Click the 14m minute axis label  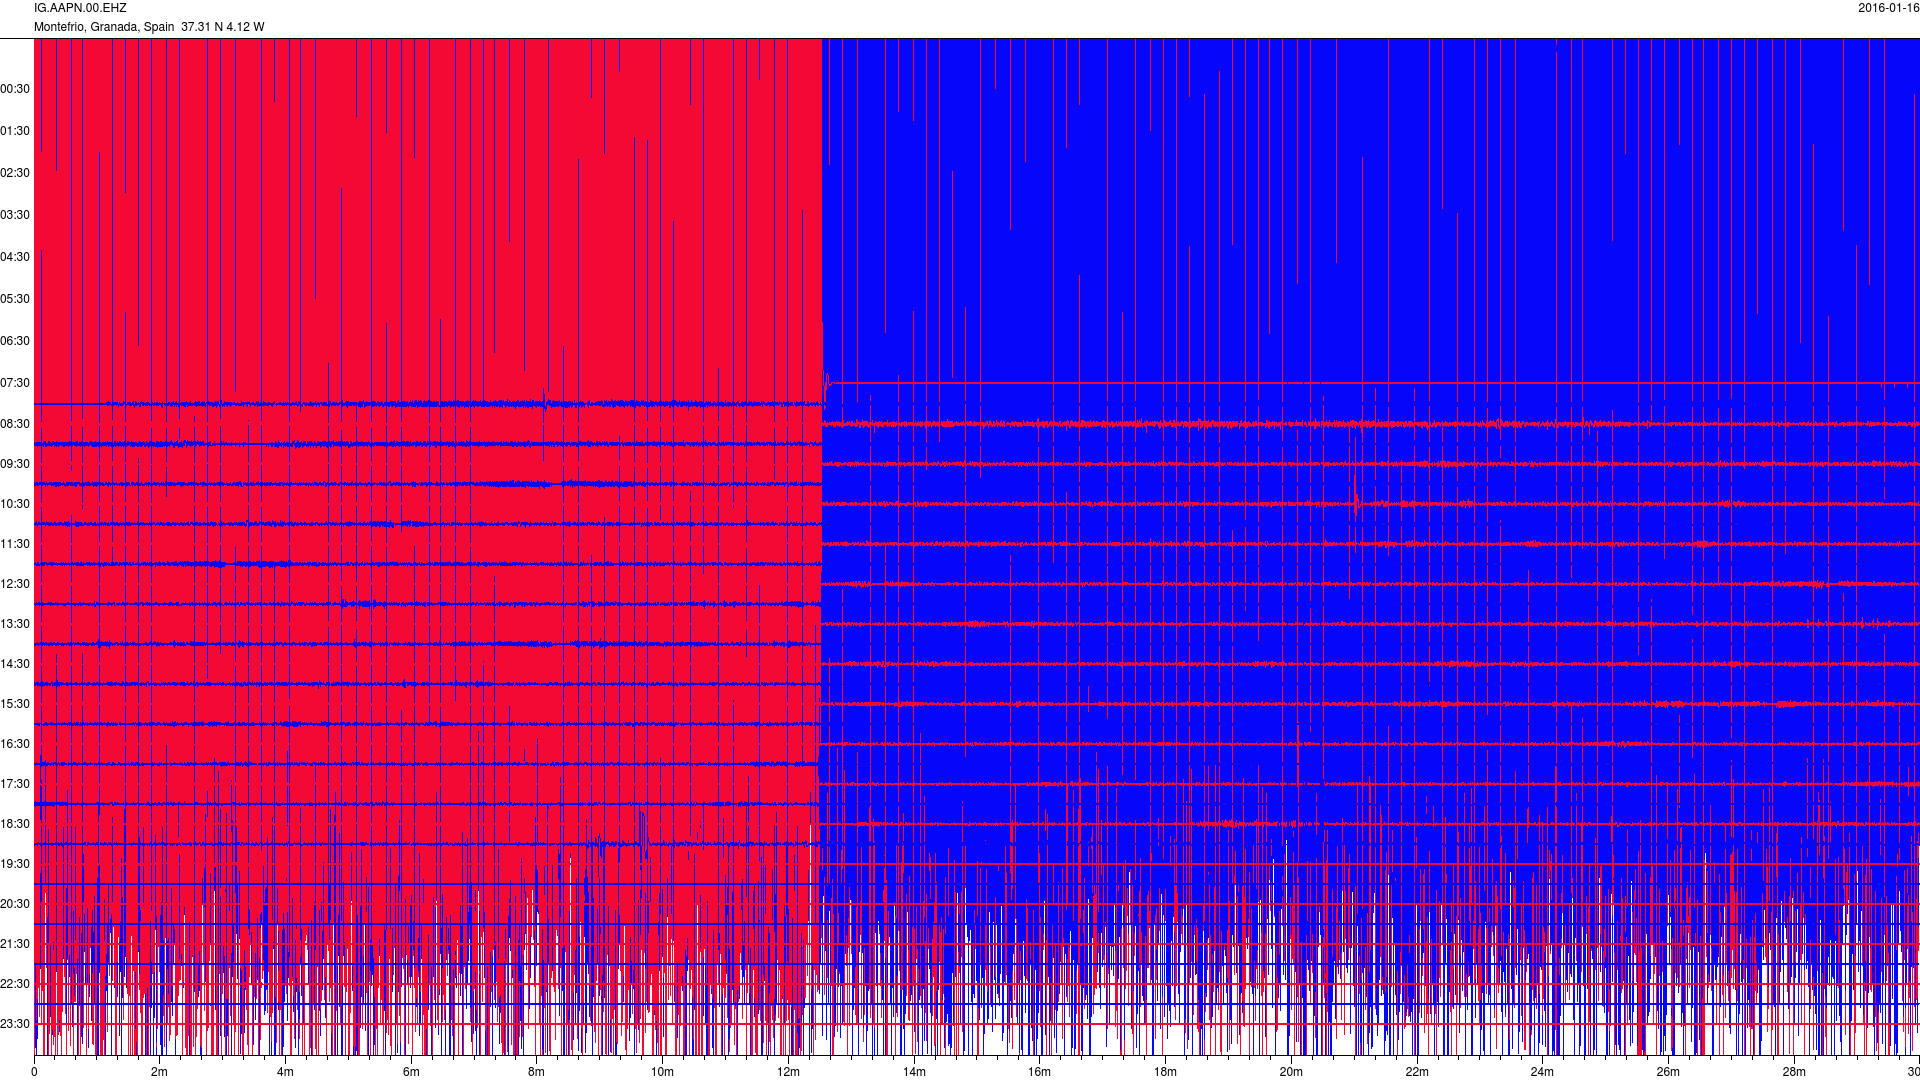(914, 1072)
